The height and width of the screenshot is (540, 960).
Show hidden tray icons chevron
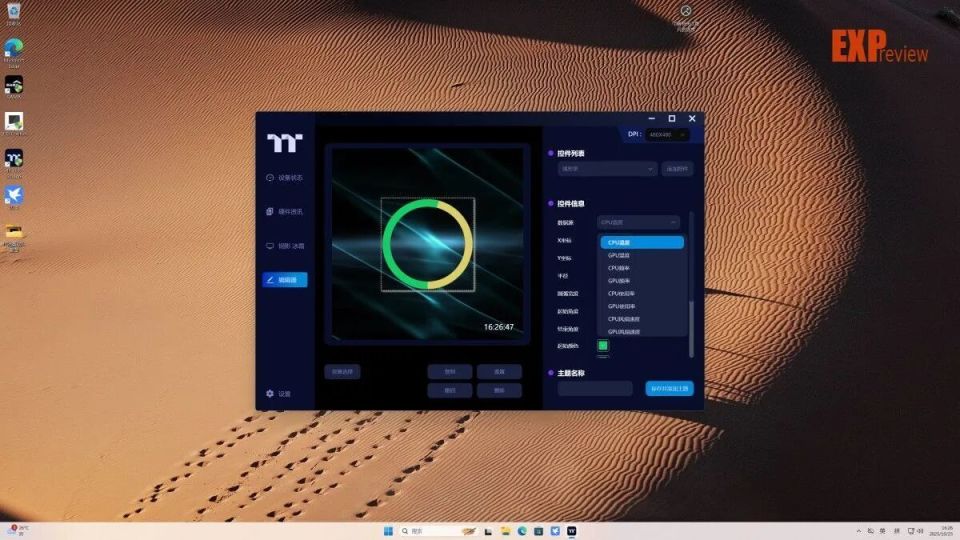click(858, 531)
